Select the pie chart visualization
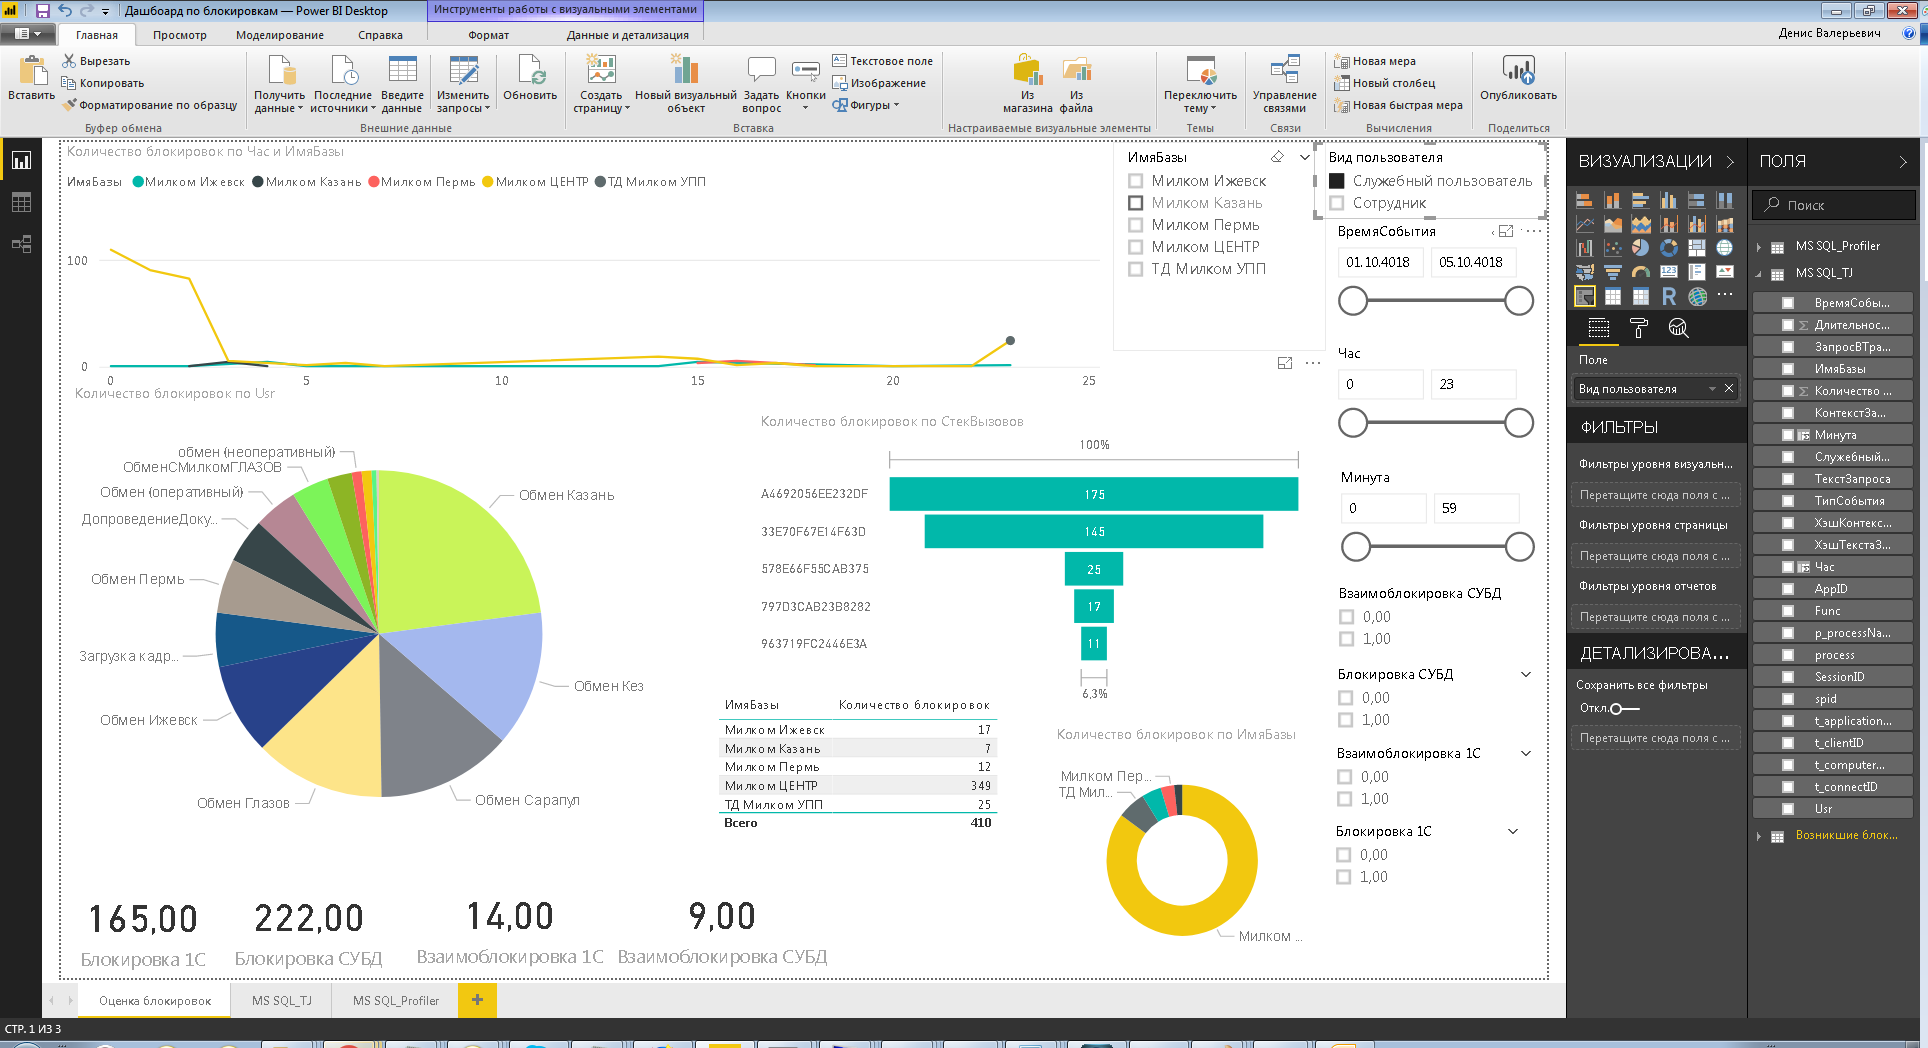 pyautogui.click(x=1641, y=248)
